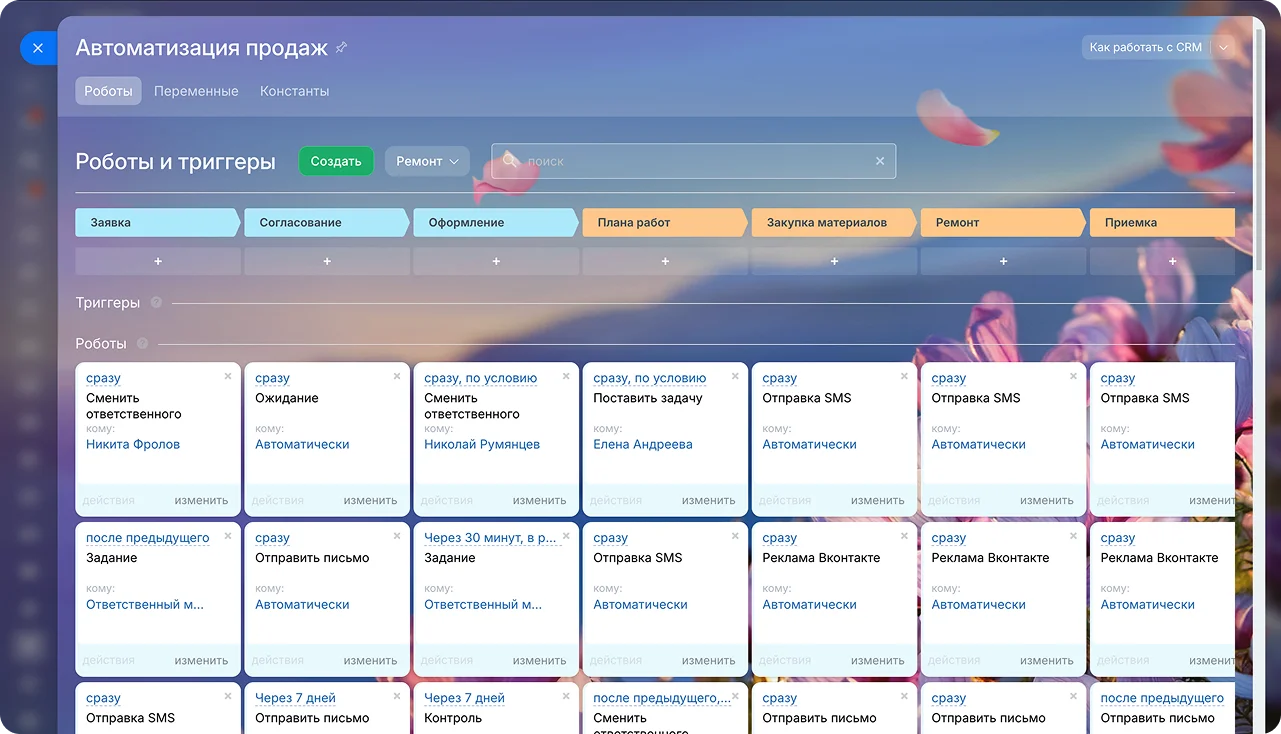Open the Елена Андреева assignee link
This screenshot has width=1281, height=734.
click(642, 445)
